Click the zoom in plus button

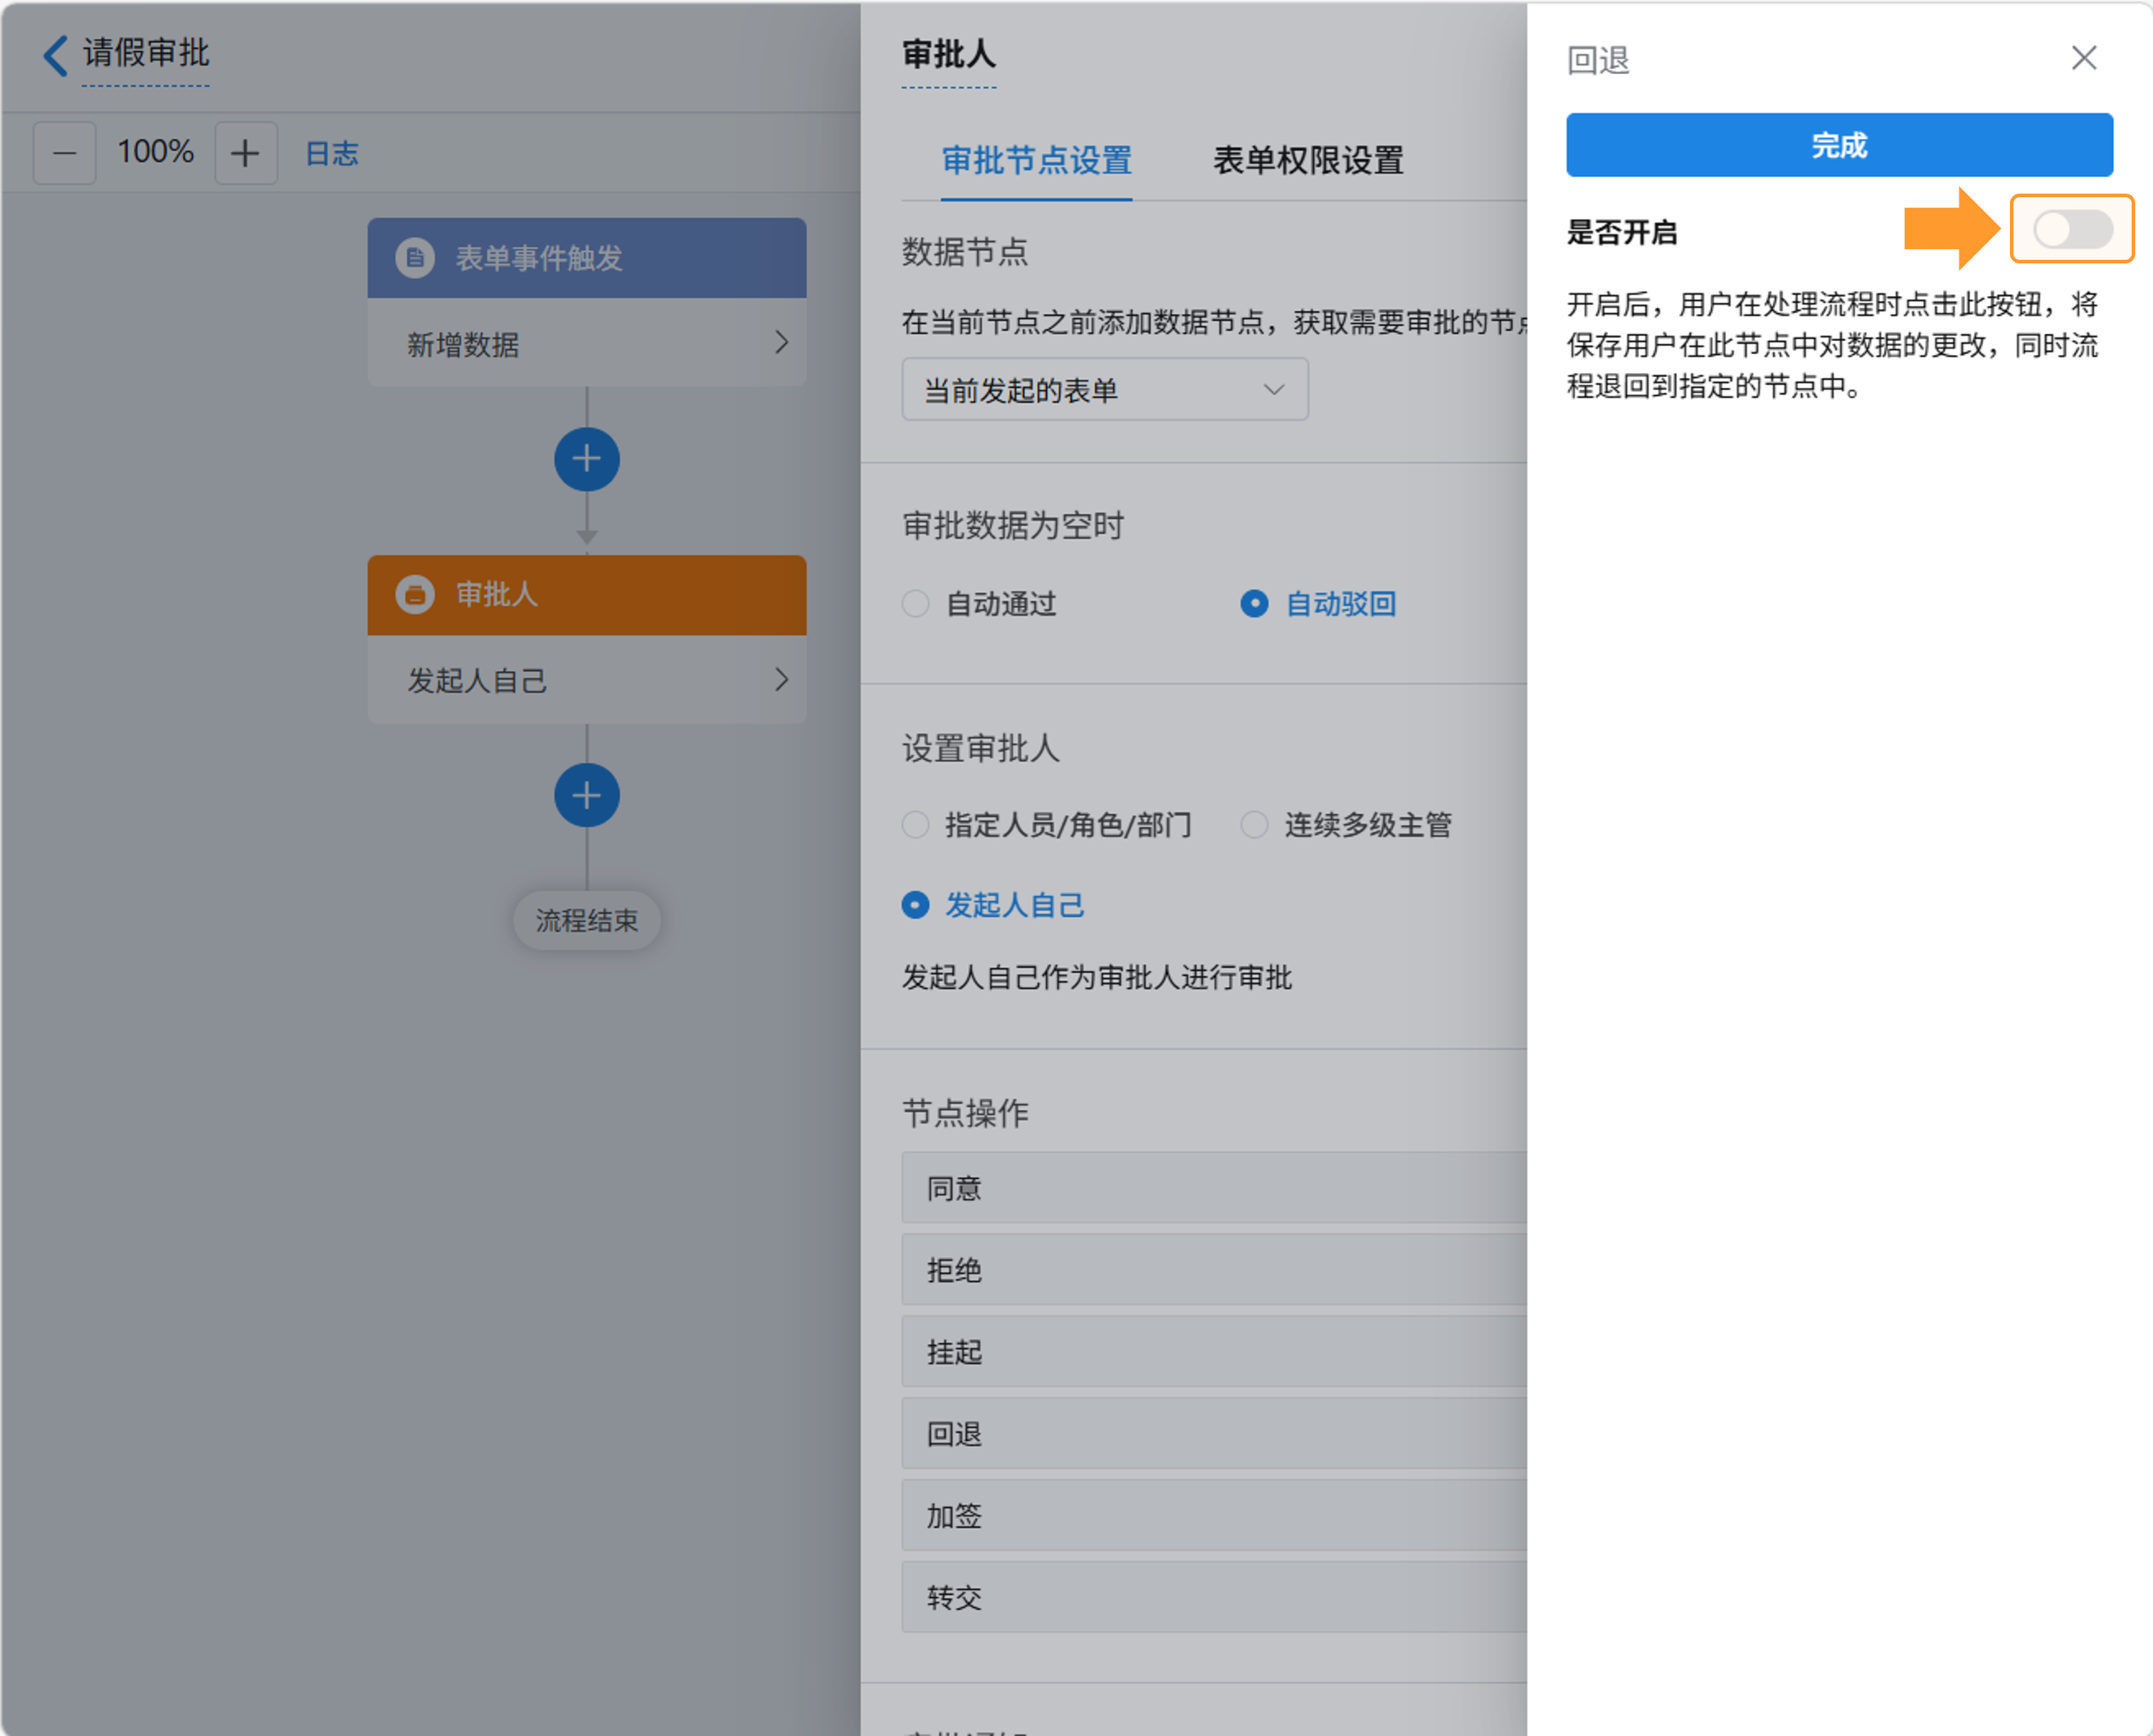tap(245, 153)
